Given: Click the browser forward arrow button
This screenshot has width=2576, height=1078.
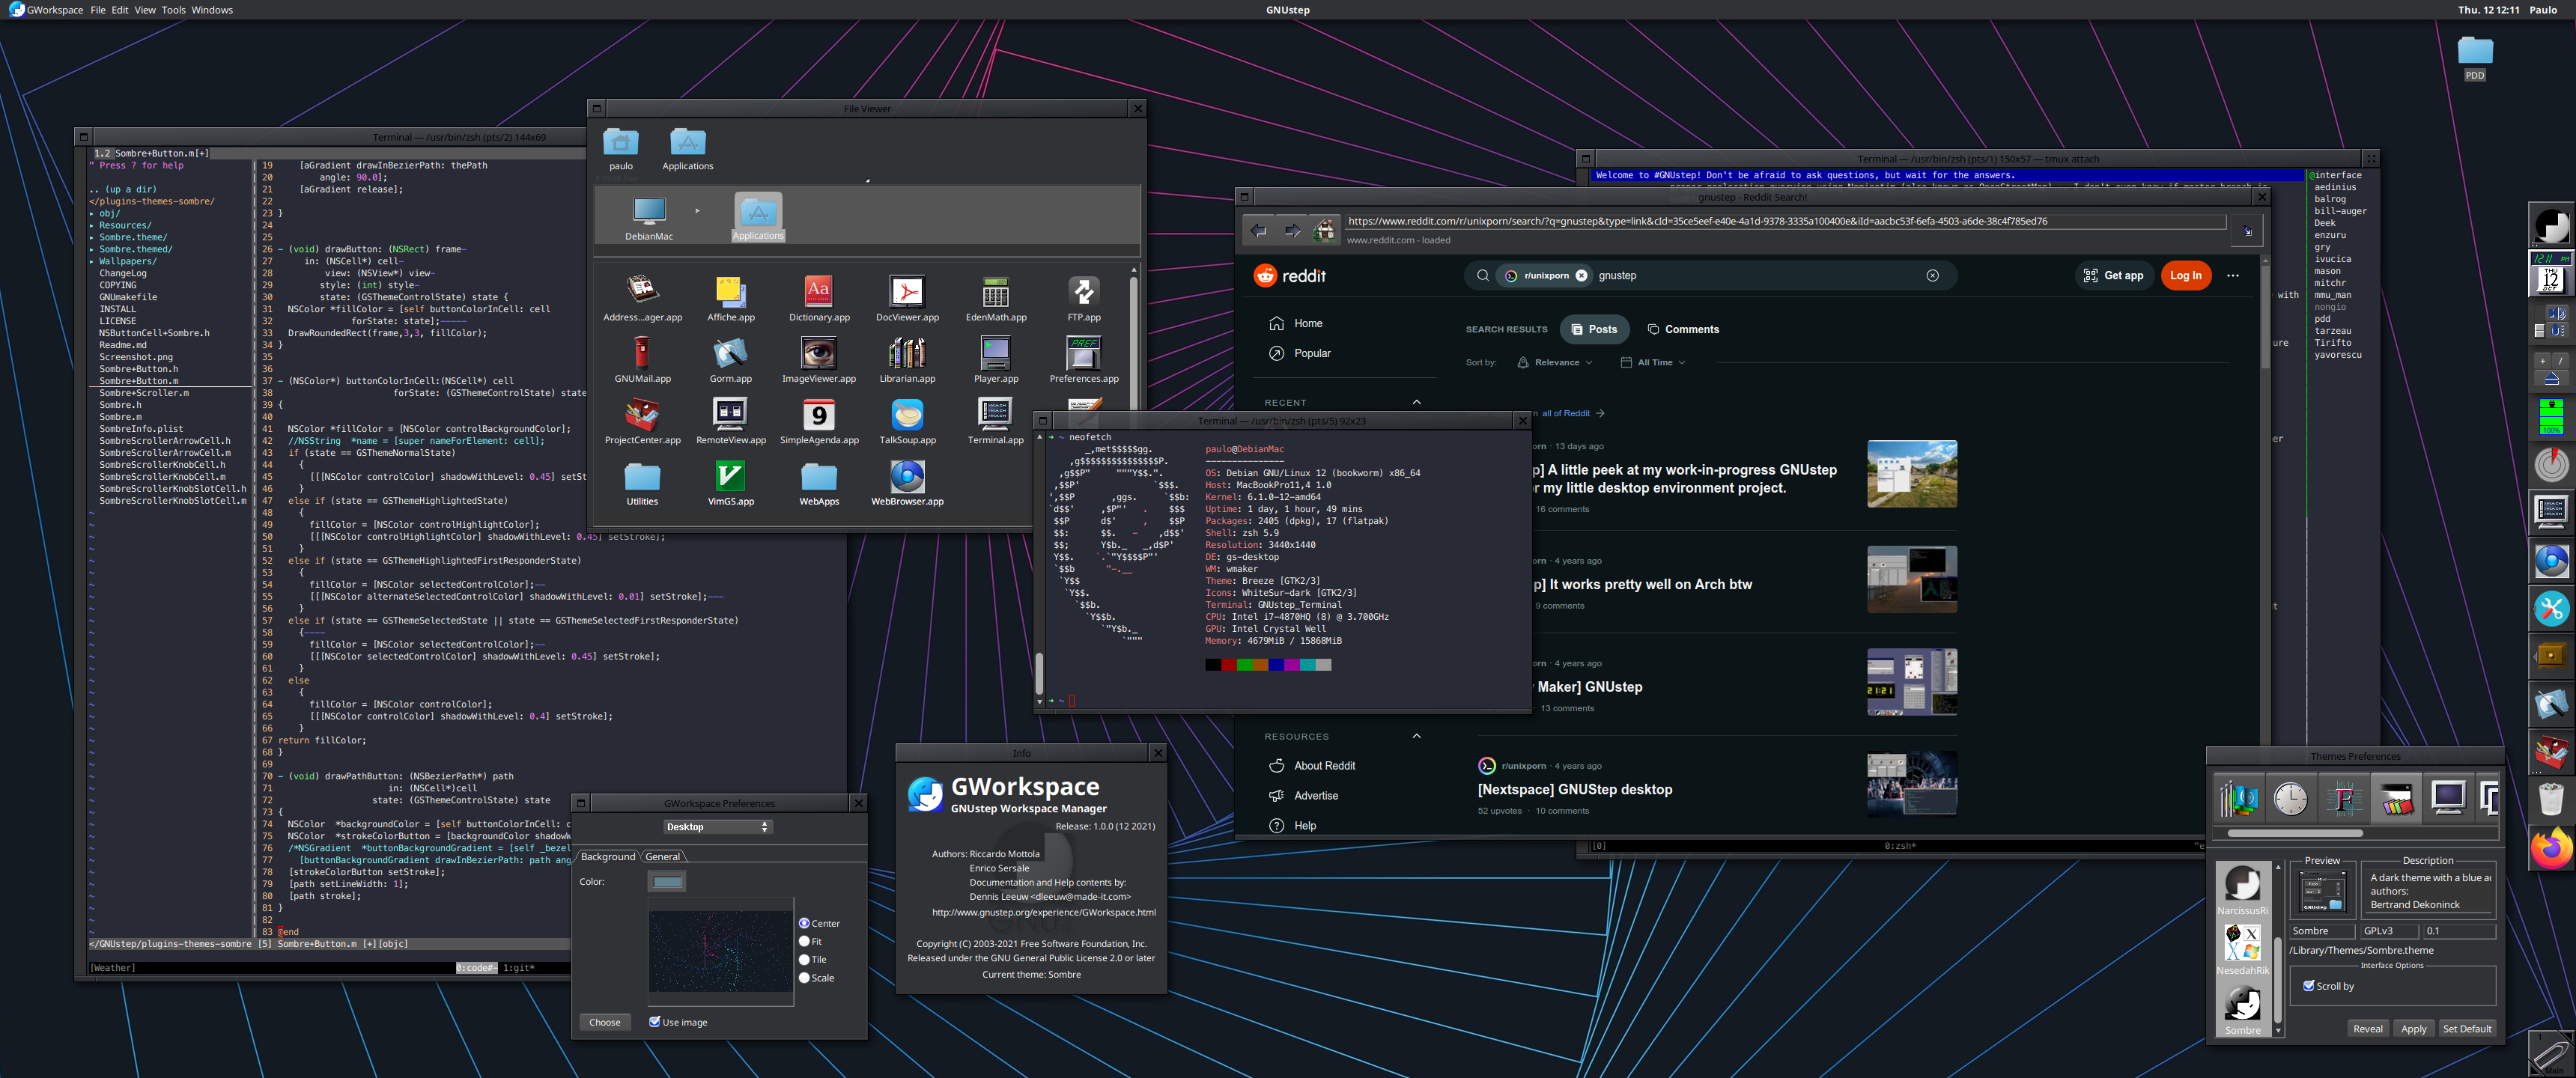Looking at the screenshot, I should (1292, 231).
